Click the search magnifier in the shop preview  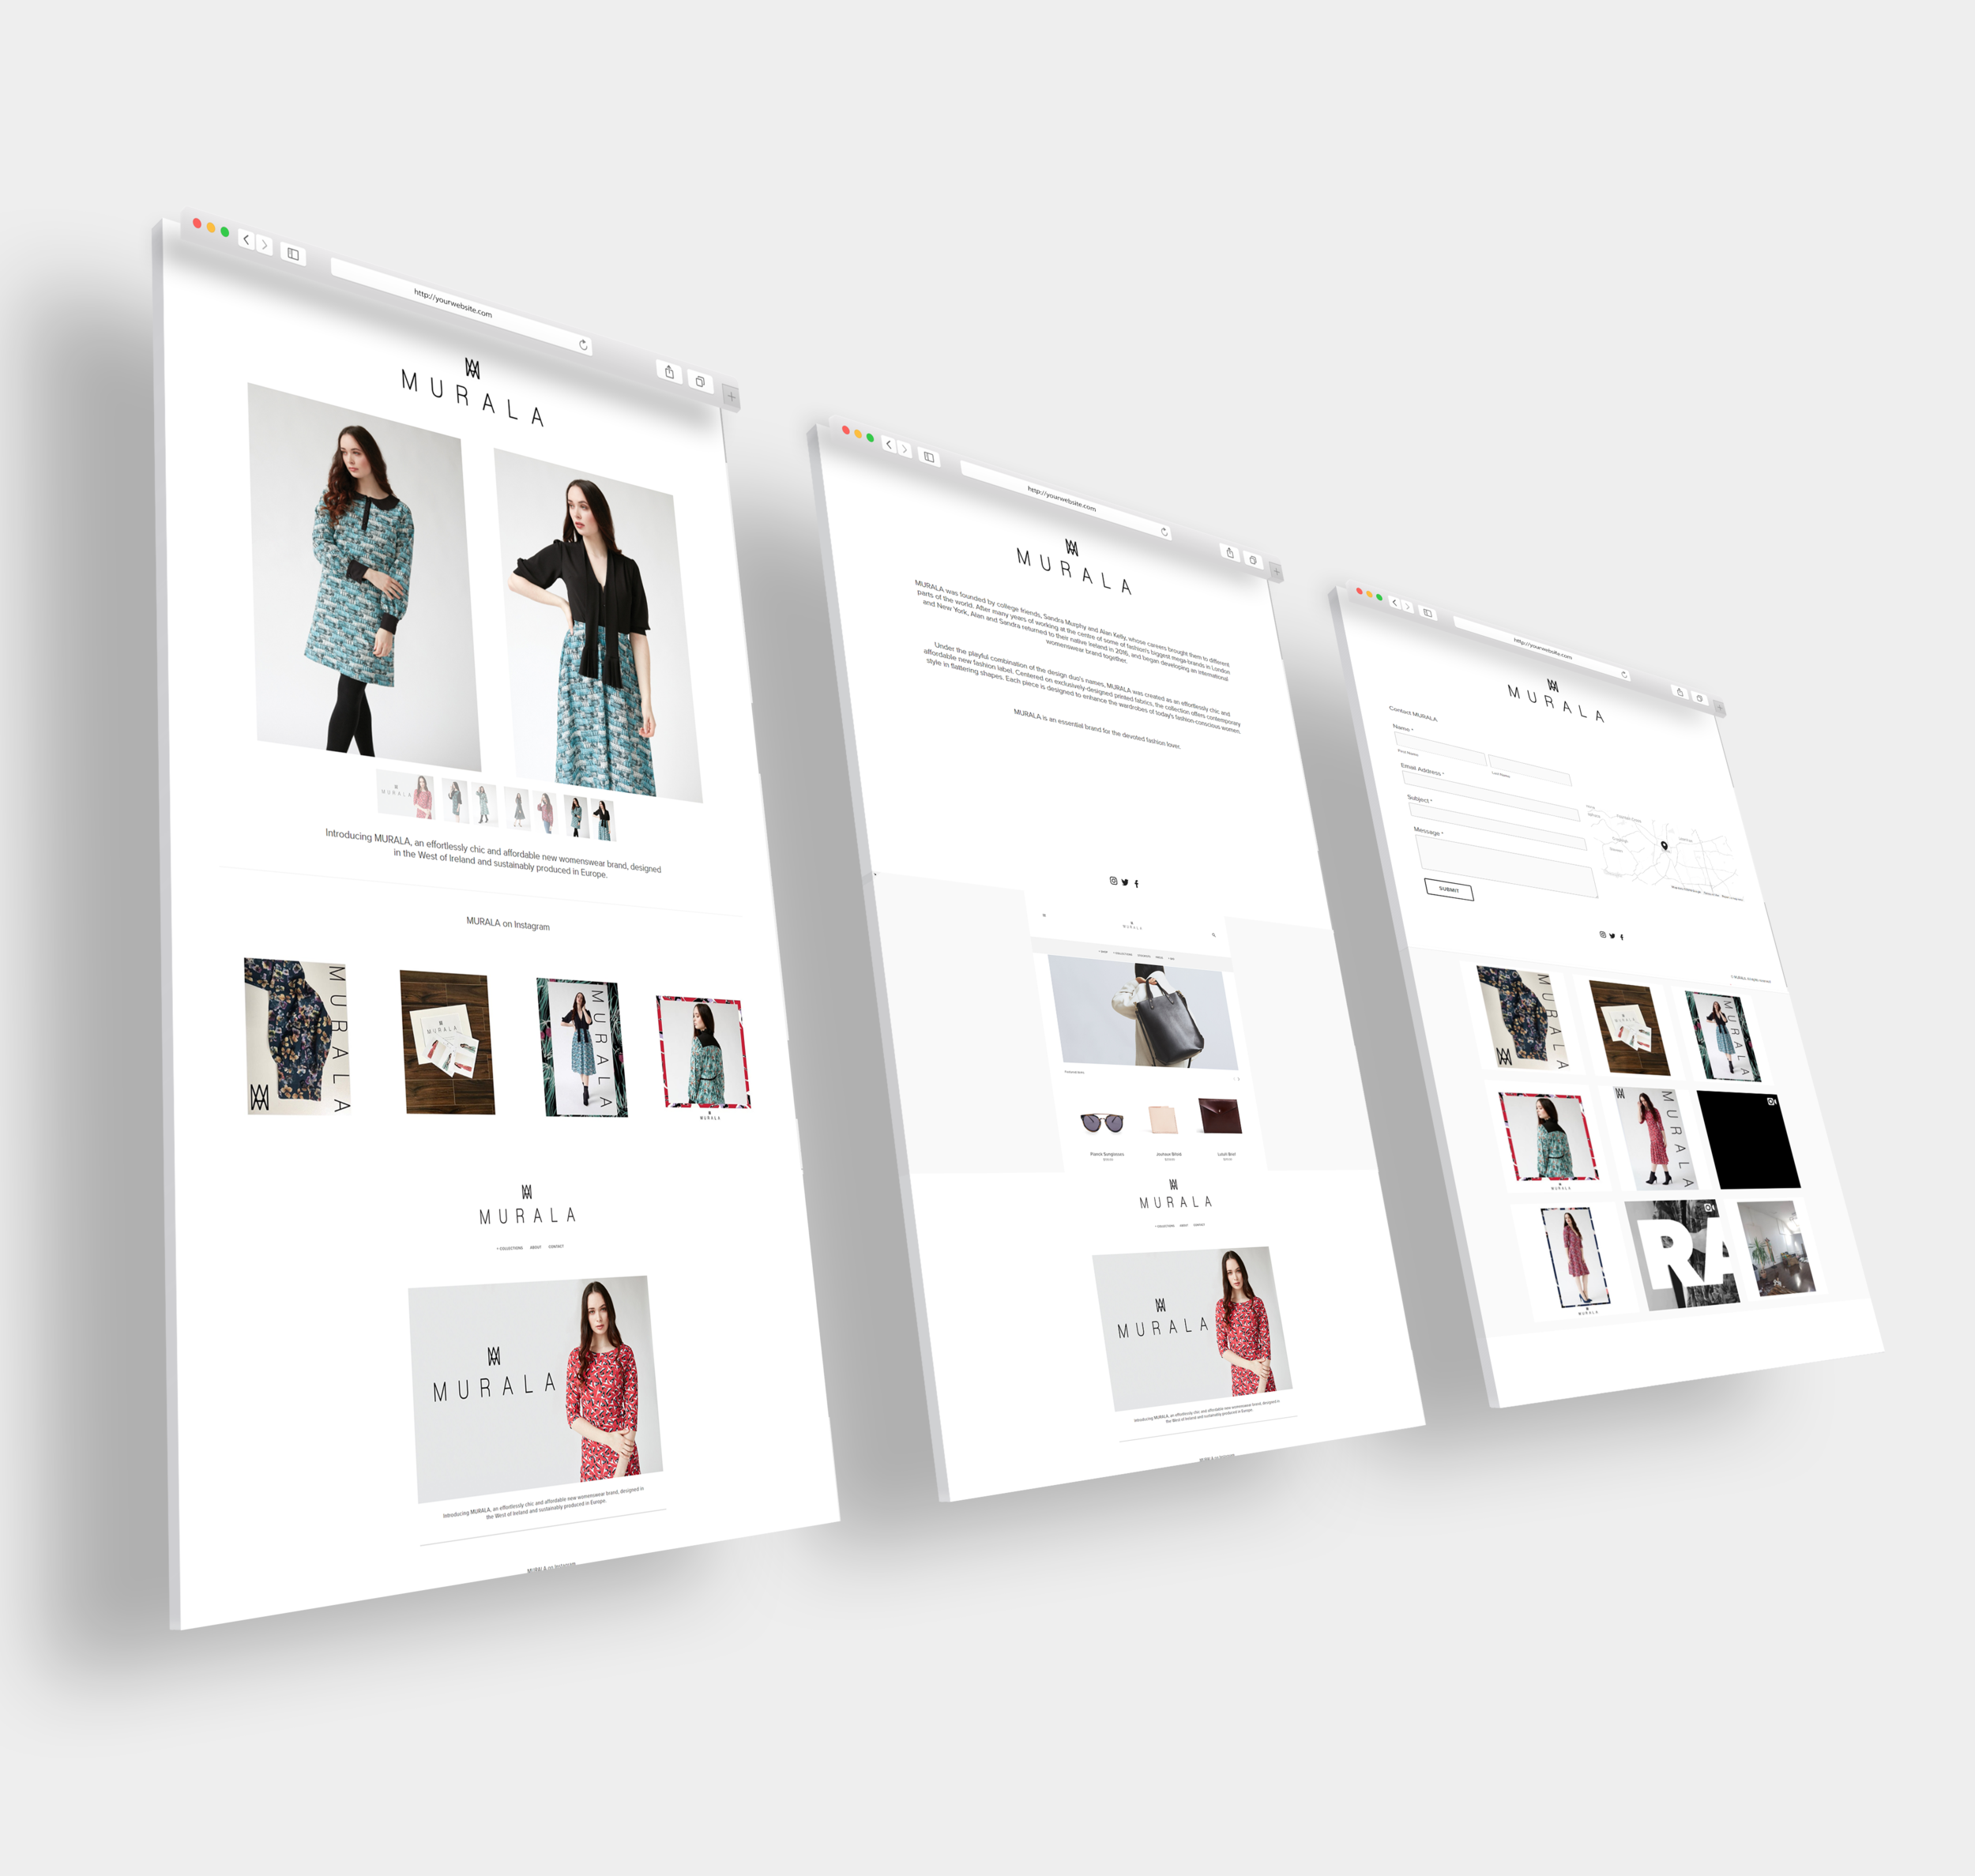(1214, 935)
